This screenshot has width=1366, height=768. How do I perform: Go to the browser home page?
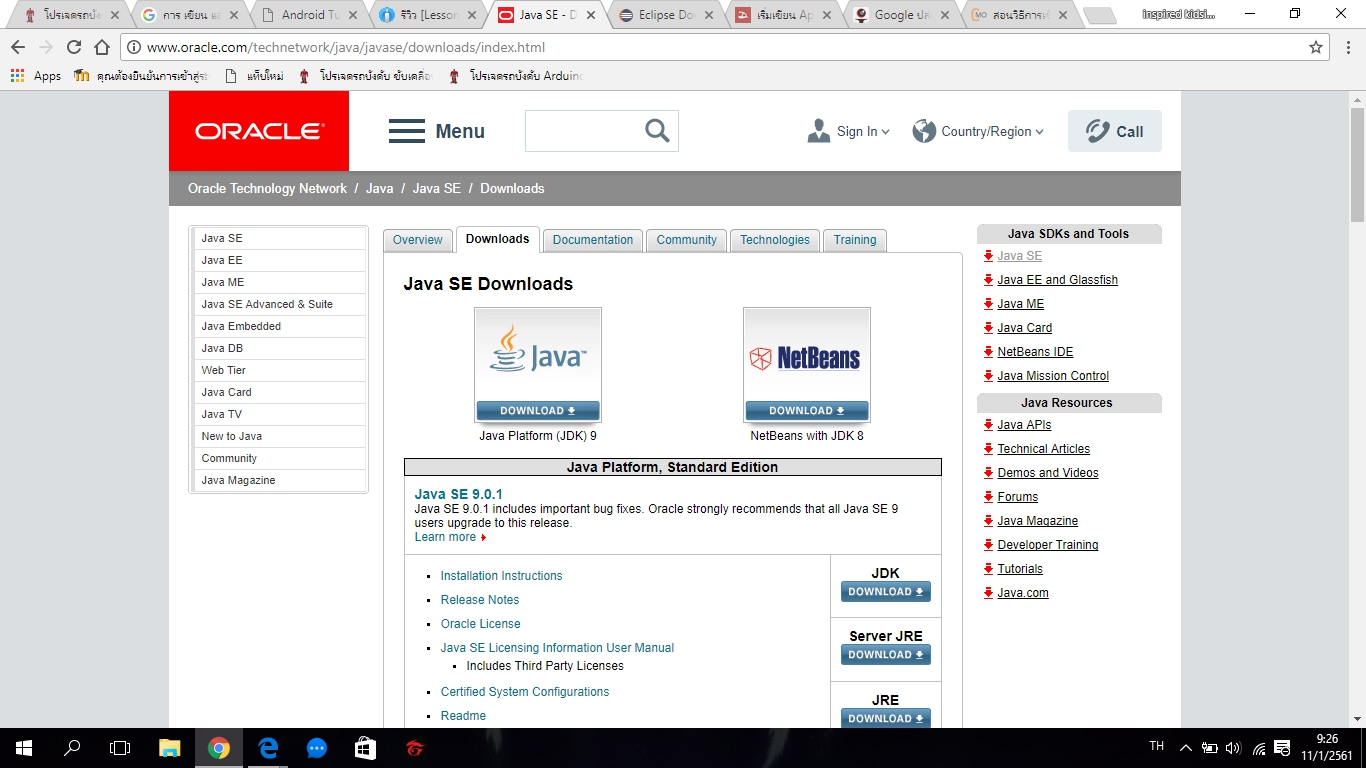point(102,47)
